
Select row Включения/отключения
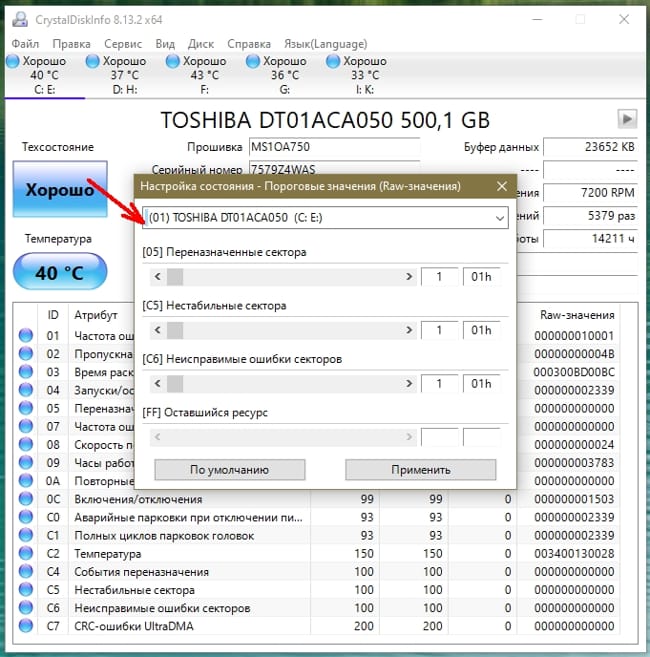(317, 499)
